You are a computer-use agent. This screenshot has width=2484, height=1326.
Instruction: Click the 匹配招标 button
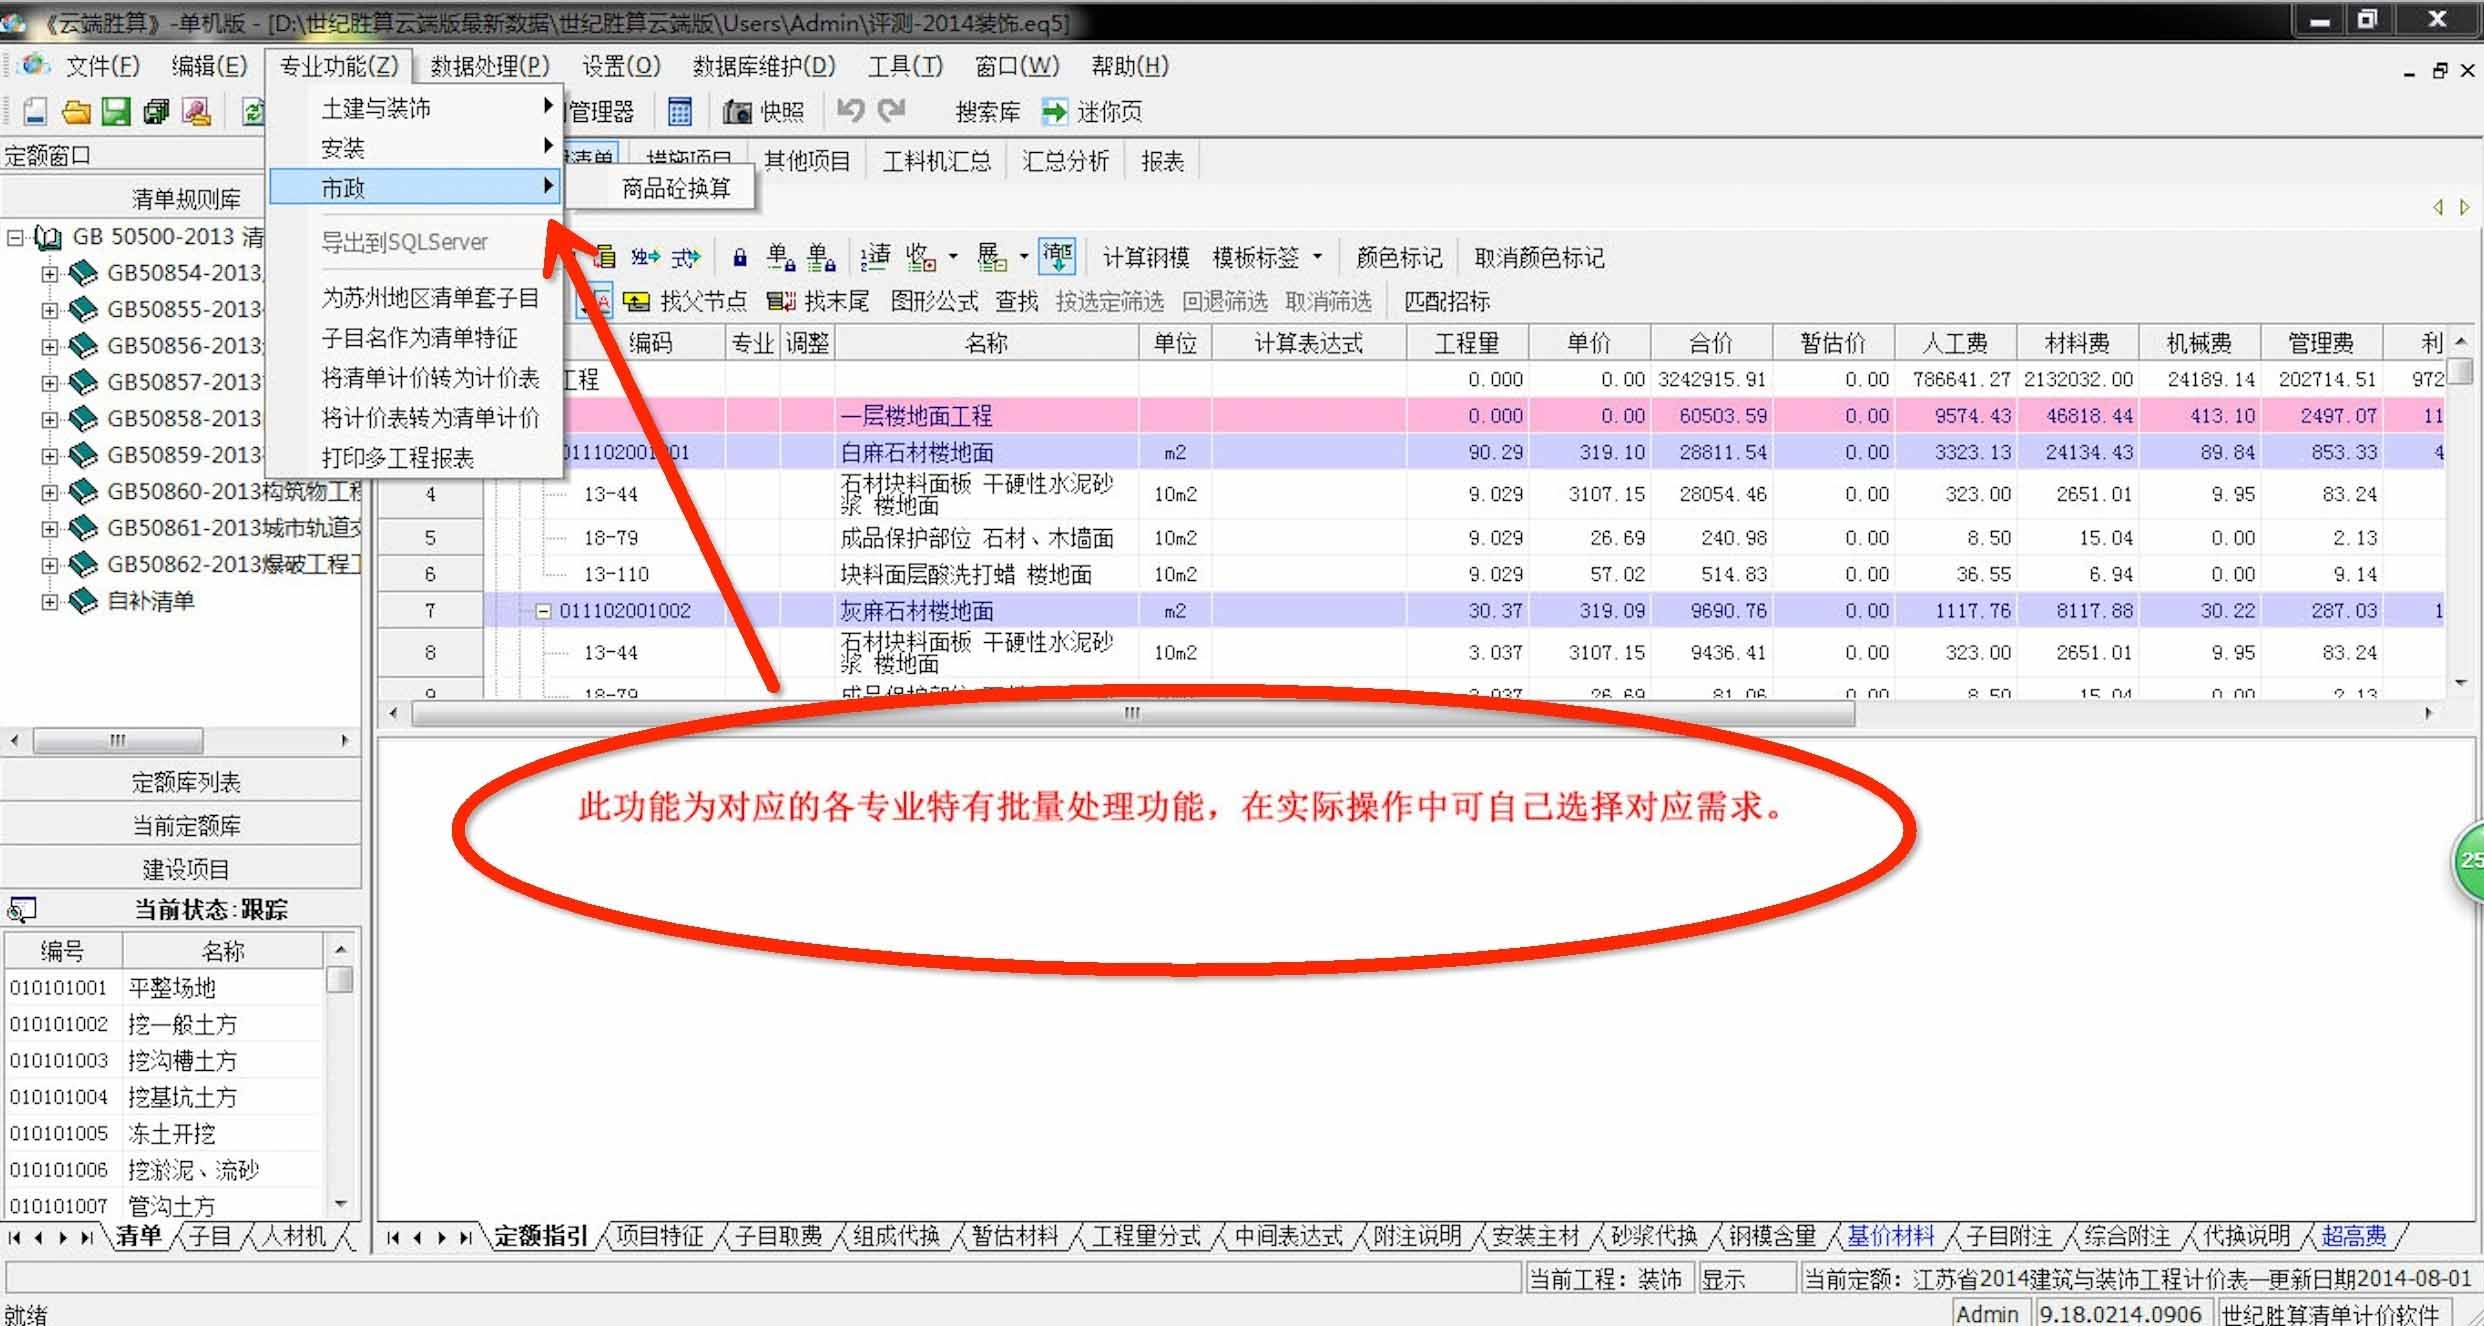[x=1447, y=301]
